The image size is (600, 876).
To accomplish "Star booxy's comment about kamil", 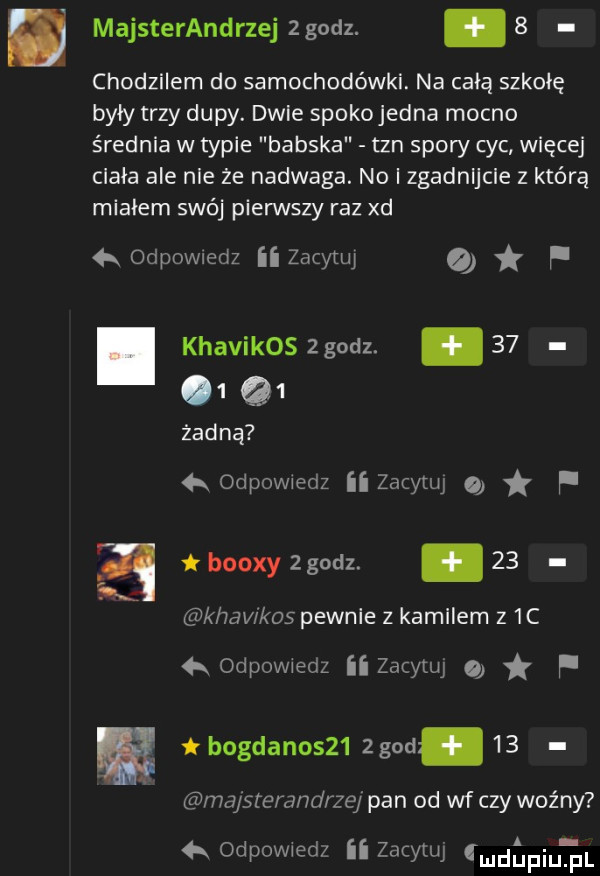I will coord(518,668).
